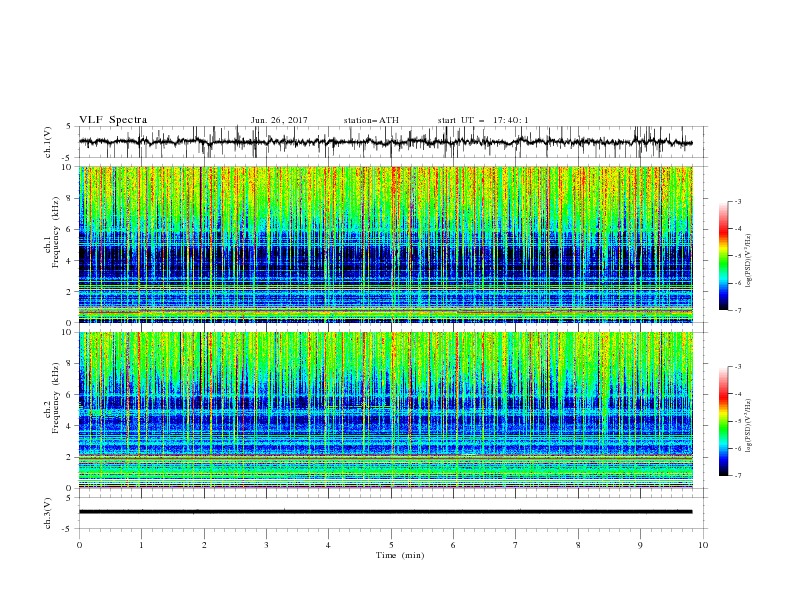This screenshot has height=612, width=792.
Task: Click ch.1 frequency axis tick "8"
Action: 71,198
